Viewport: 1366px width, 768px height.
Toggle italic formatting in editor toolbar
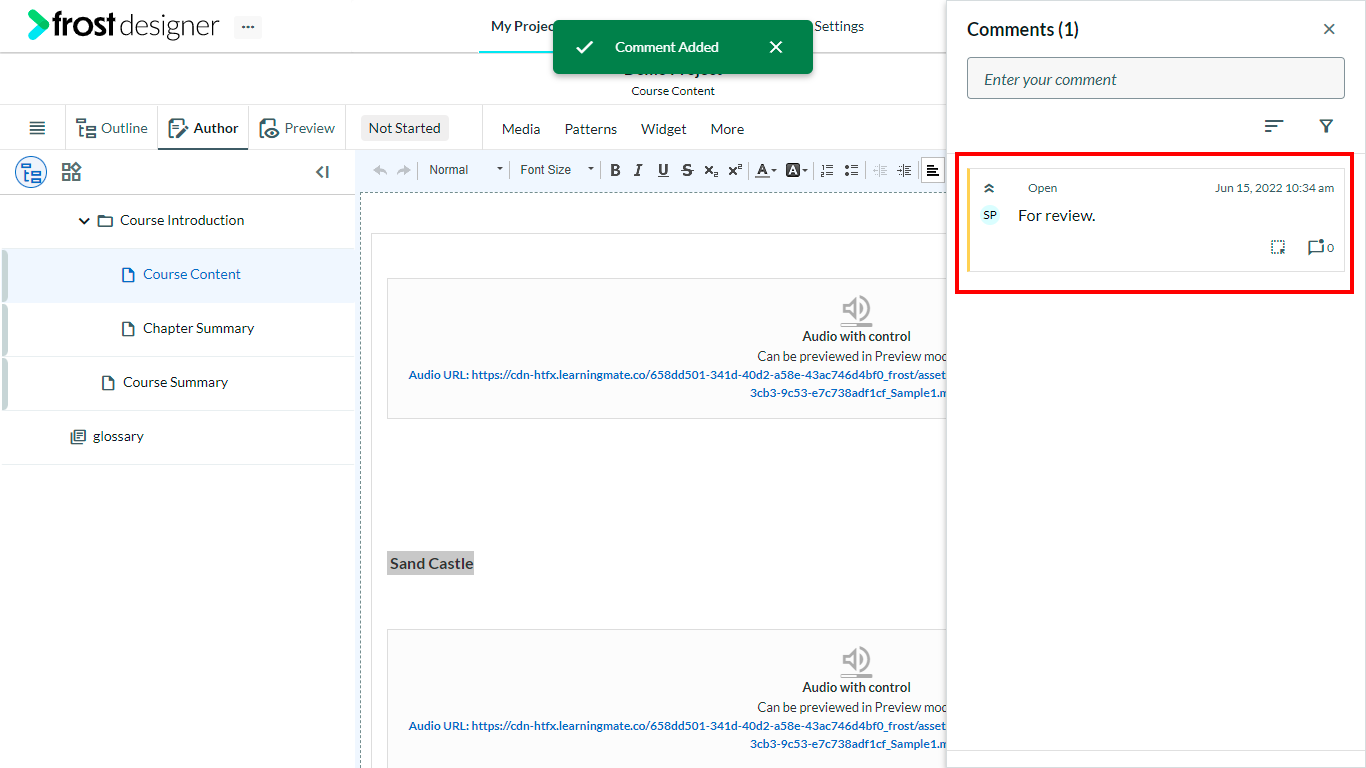638,170
